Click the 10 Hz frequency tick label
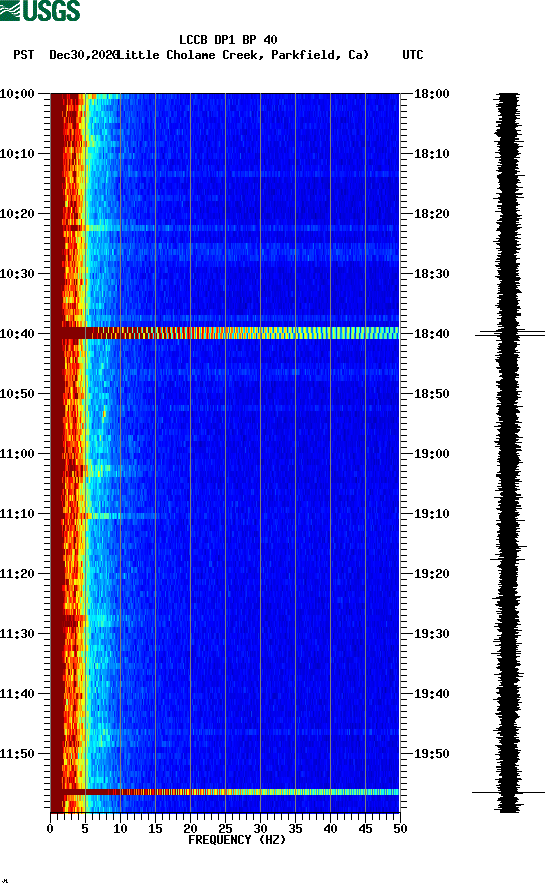The height and width of the screenshot is (892, 552). click(x=120, y=829)
